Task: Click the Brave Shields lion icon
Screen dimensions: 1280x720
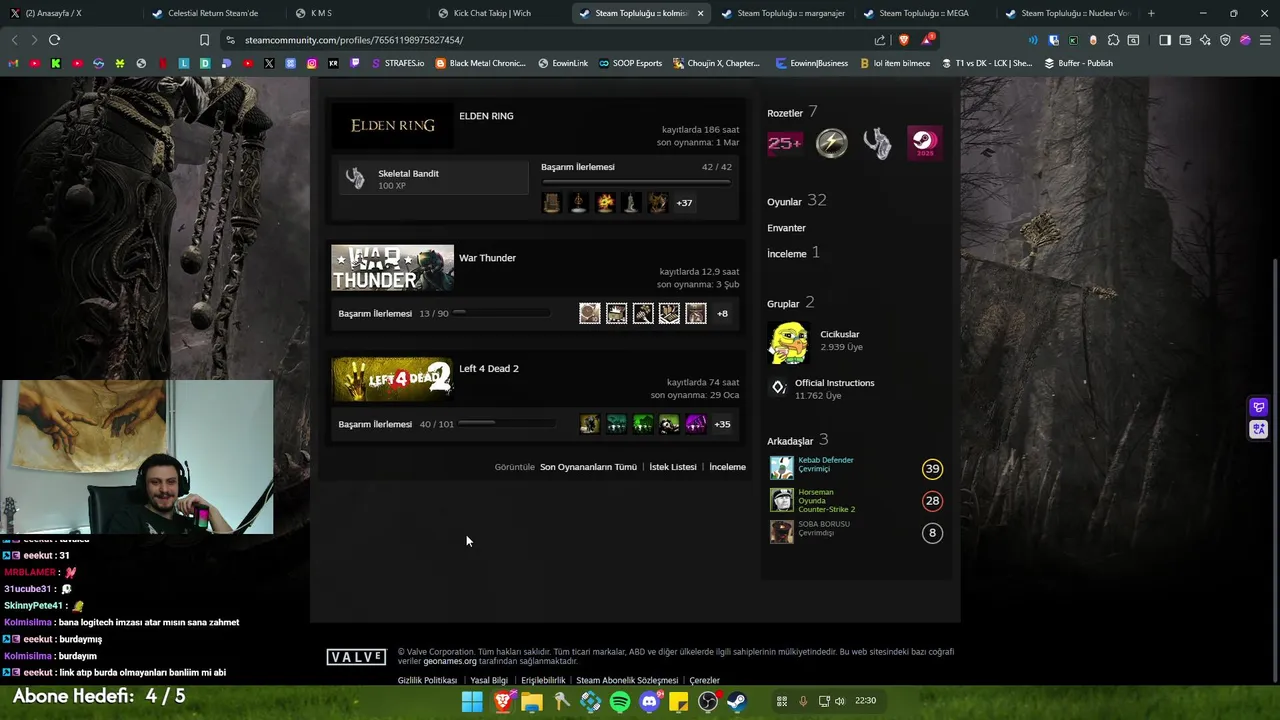Action: 904,40
